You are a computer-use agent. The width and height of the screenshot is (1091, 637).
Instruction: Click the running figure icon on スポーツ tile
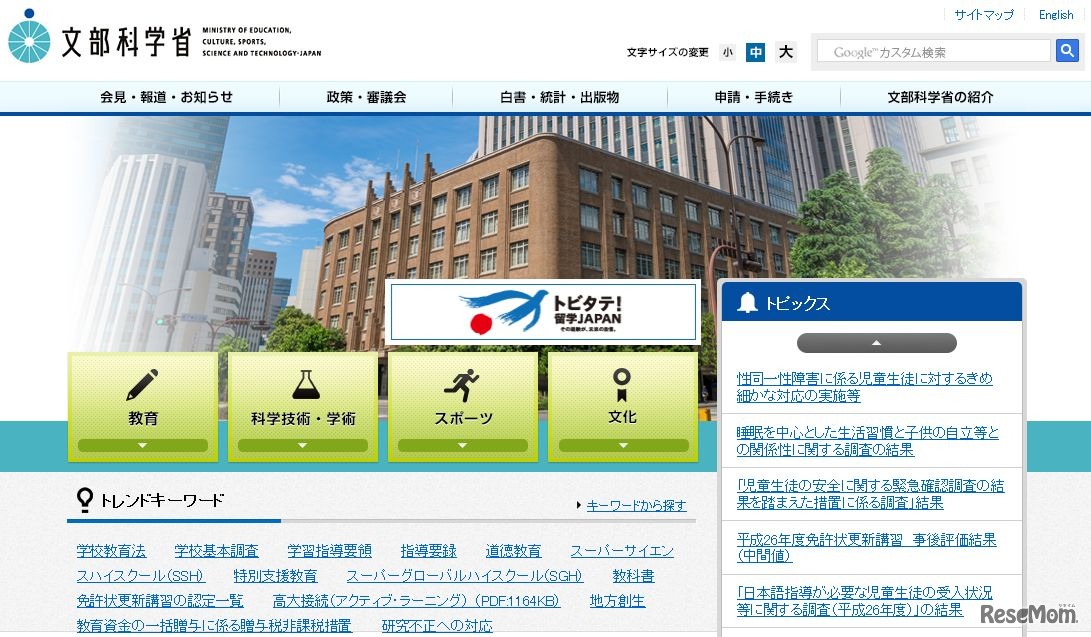pos(463,379)
